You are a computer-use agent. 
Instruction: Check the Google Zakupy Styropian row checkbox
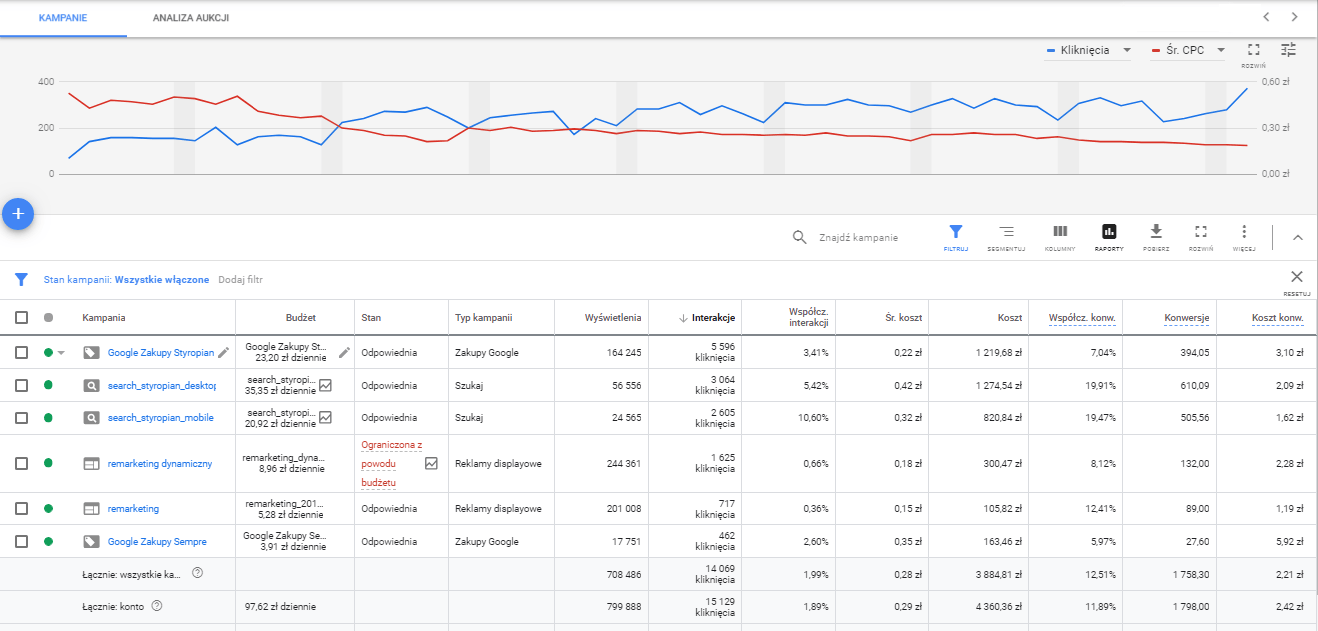click(21, 353)
